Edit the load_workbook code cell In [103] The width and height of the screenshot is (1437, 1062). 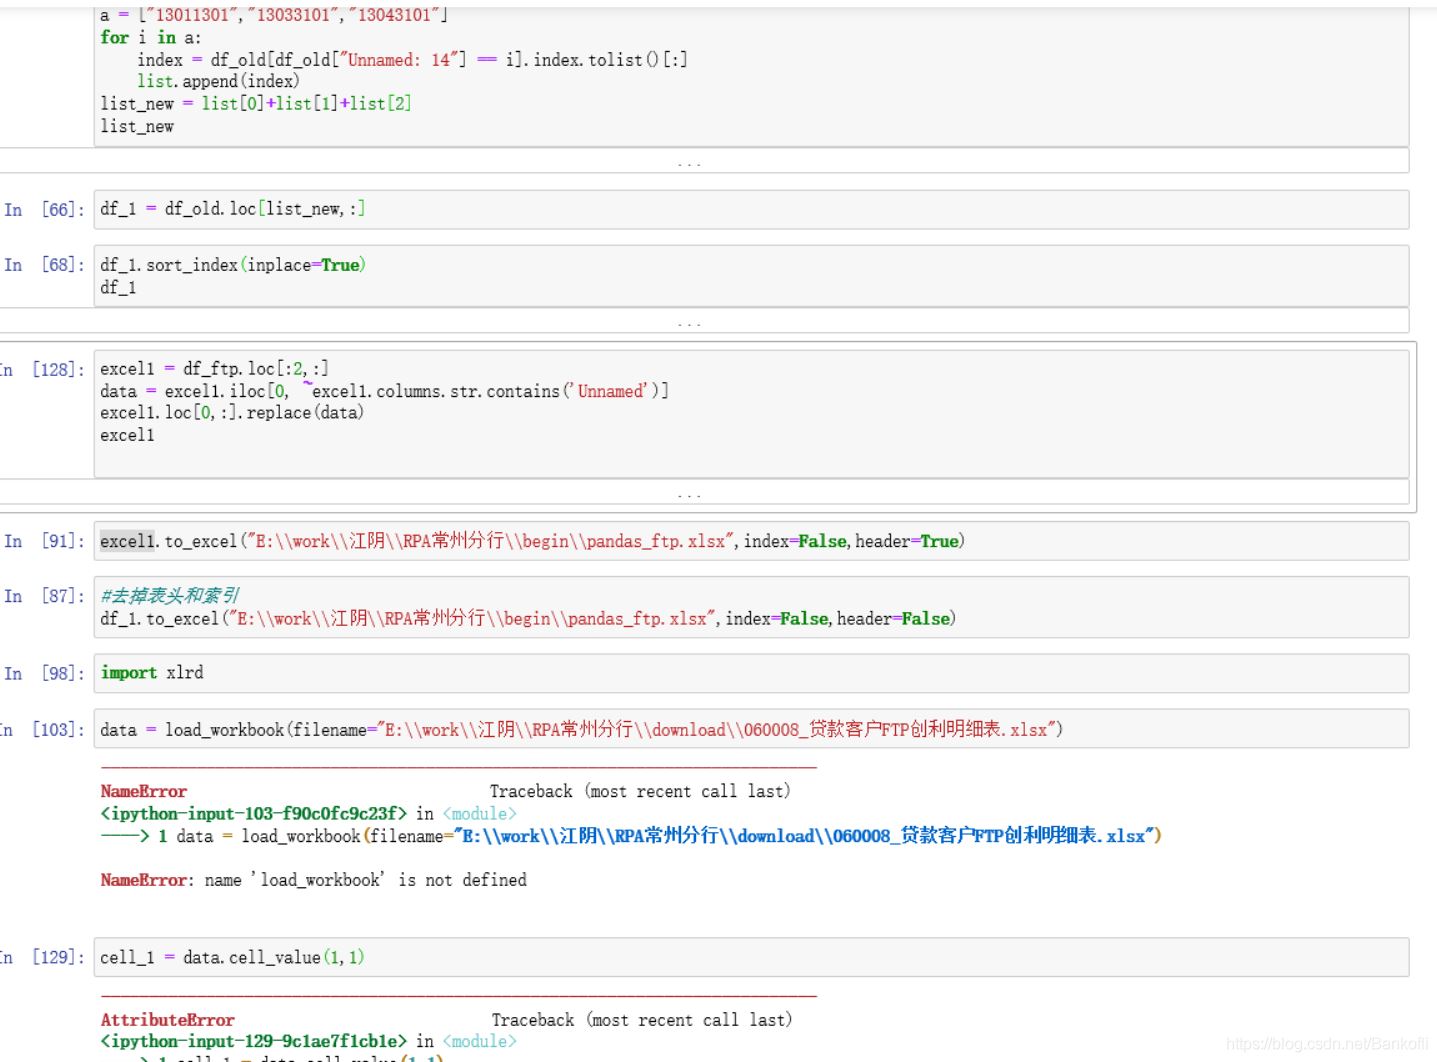click(x=751, y=729)
